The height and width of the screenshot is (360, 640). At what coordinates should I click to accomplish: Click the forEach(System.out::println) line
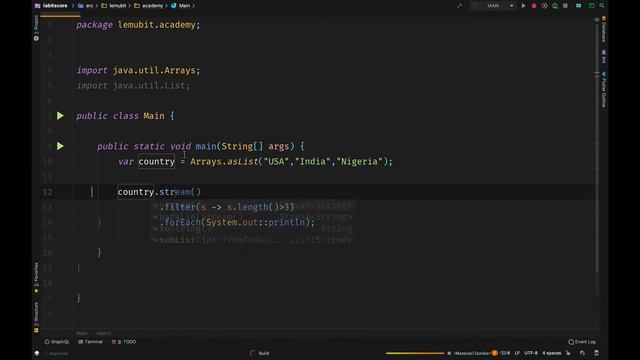coord(237,222)
